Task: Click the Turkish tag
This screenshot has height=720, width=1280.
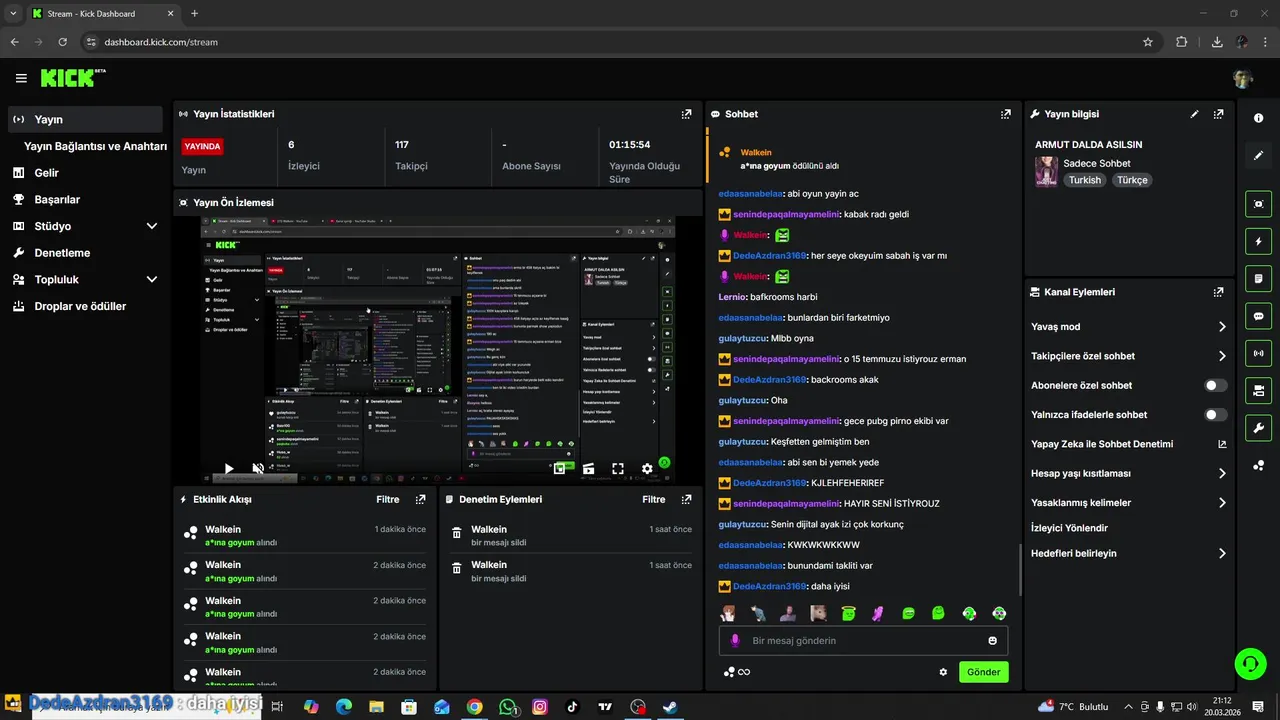Action: (1084, 180)
